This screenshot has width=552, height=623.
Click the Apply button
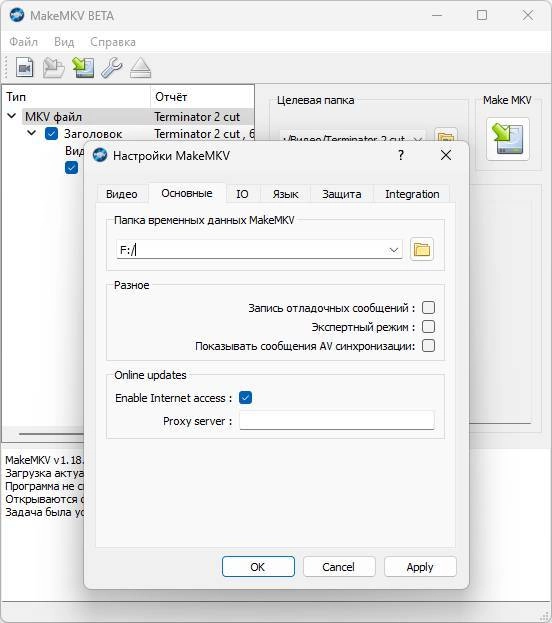click(420, 567)
